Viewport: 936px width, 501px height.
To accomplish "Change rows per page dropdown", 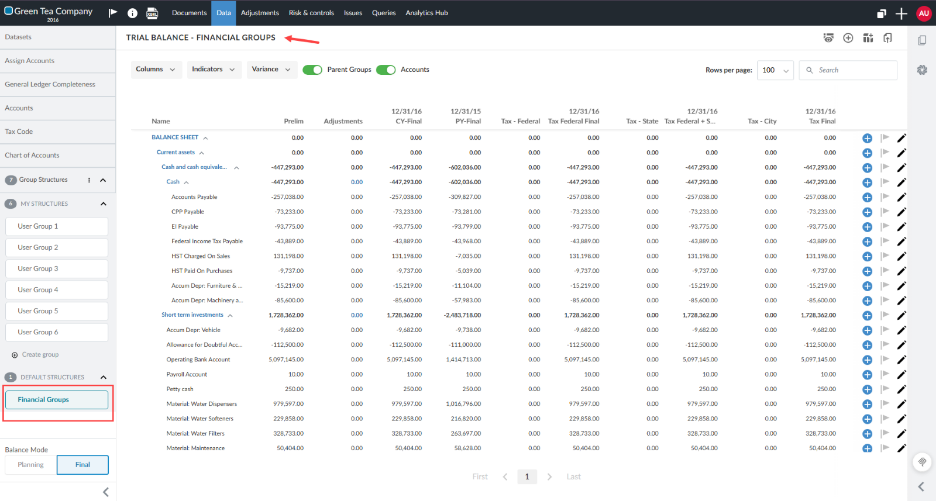I will [775, 70].
